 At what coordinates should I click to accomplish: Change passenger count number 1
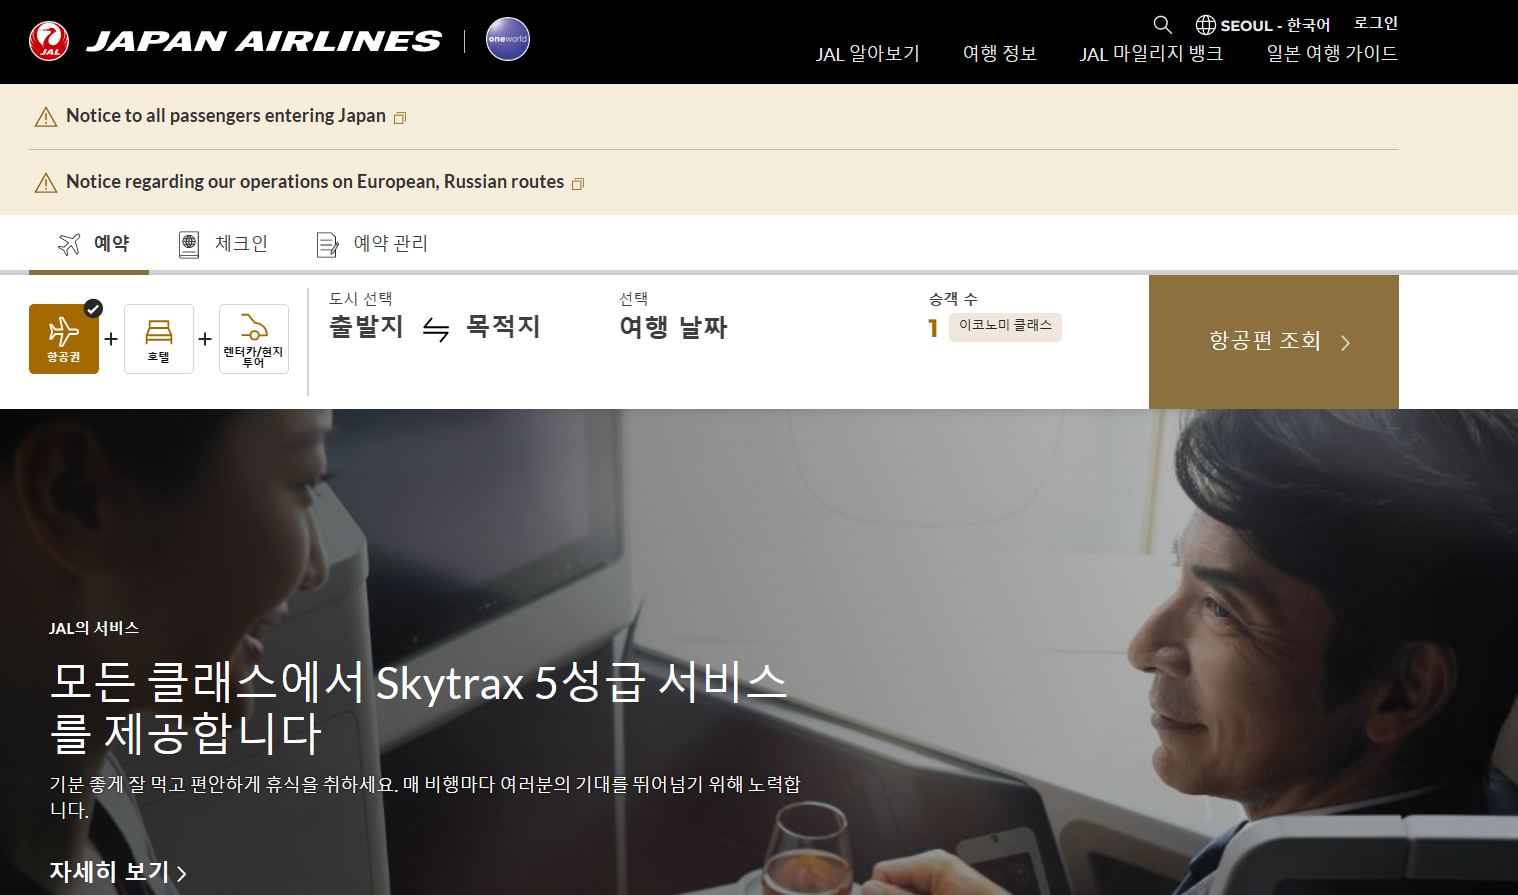click(933, 328)
